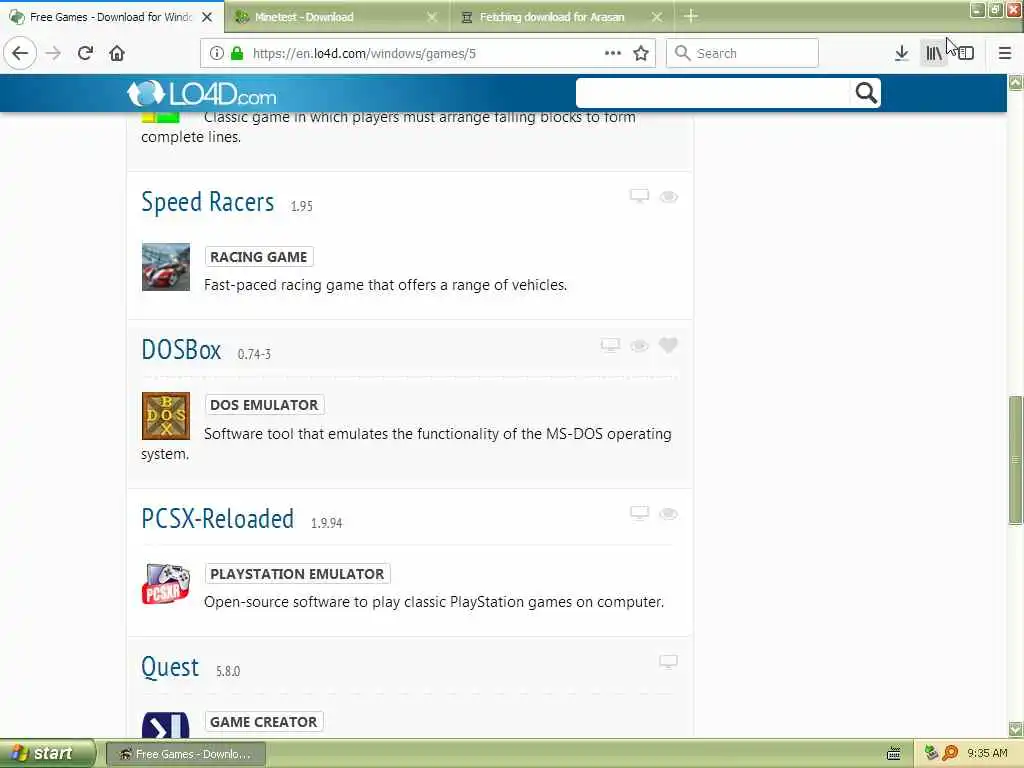The height and width of the screenshot is (768, 1024).
Task: Click the PLAYSTATION EMULATOR category tag
Action: coord(297,573)
